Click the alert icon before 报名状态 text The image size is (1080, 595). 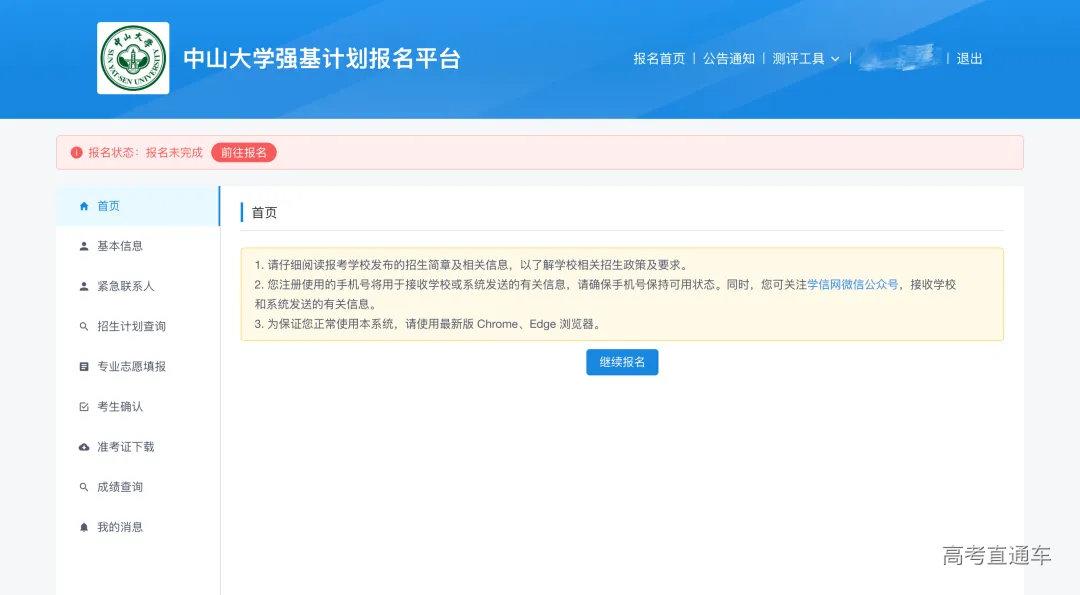78,152
